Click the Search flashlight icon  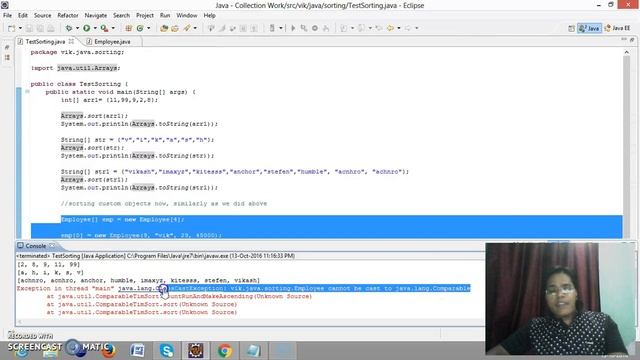tap(187, 28)
